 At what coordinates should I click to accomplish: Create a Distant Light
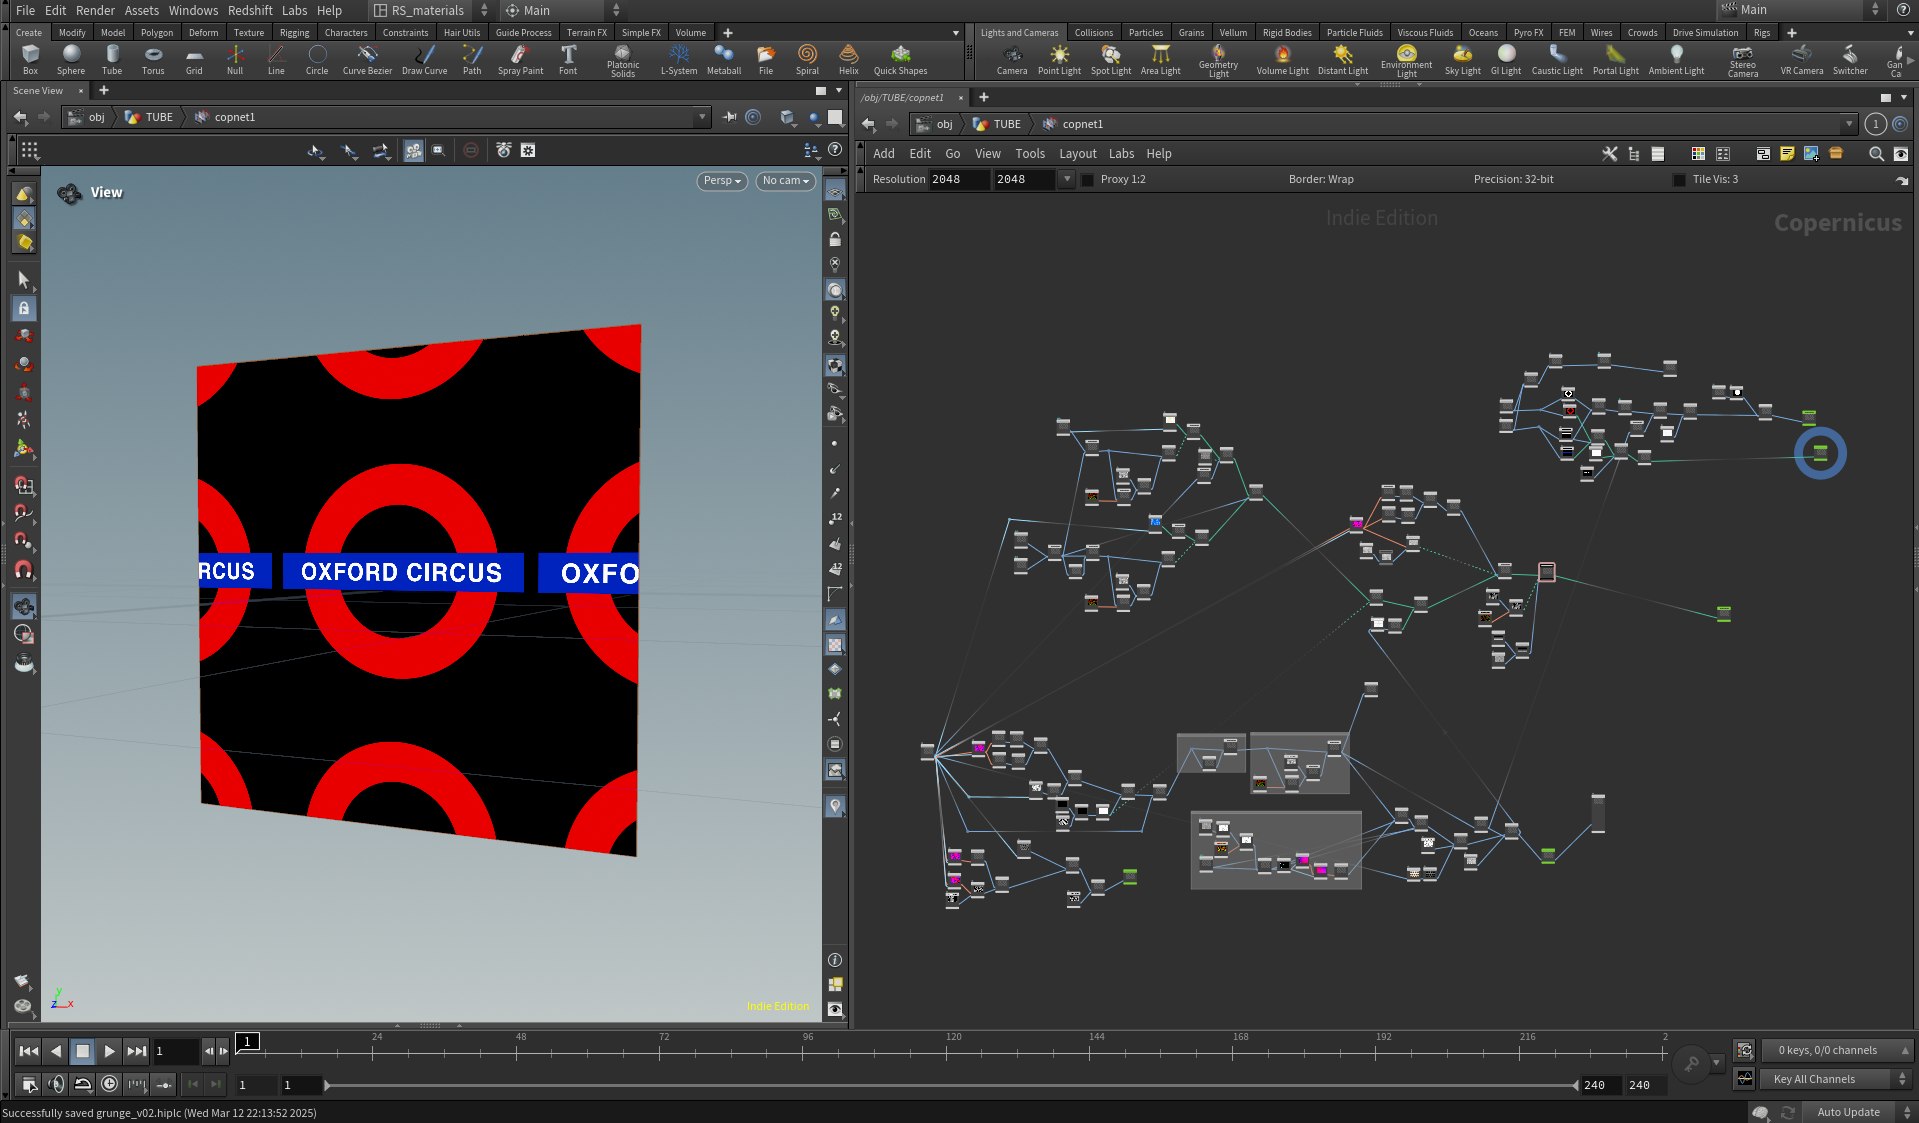pos(1343,60)
